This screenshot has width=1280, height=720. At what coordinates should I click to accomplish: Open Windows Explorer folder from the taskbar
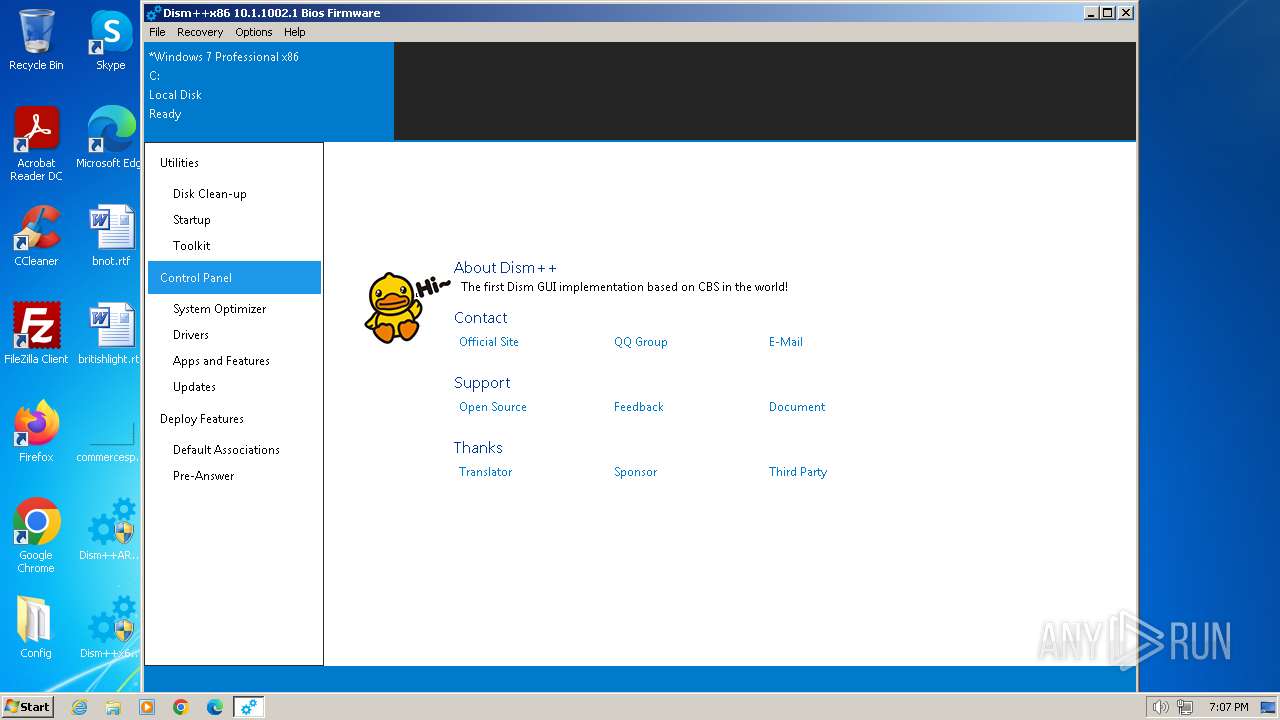(x=113, y=707)
